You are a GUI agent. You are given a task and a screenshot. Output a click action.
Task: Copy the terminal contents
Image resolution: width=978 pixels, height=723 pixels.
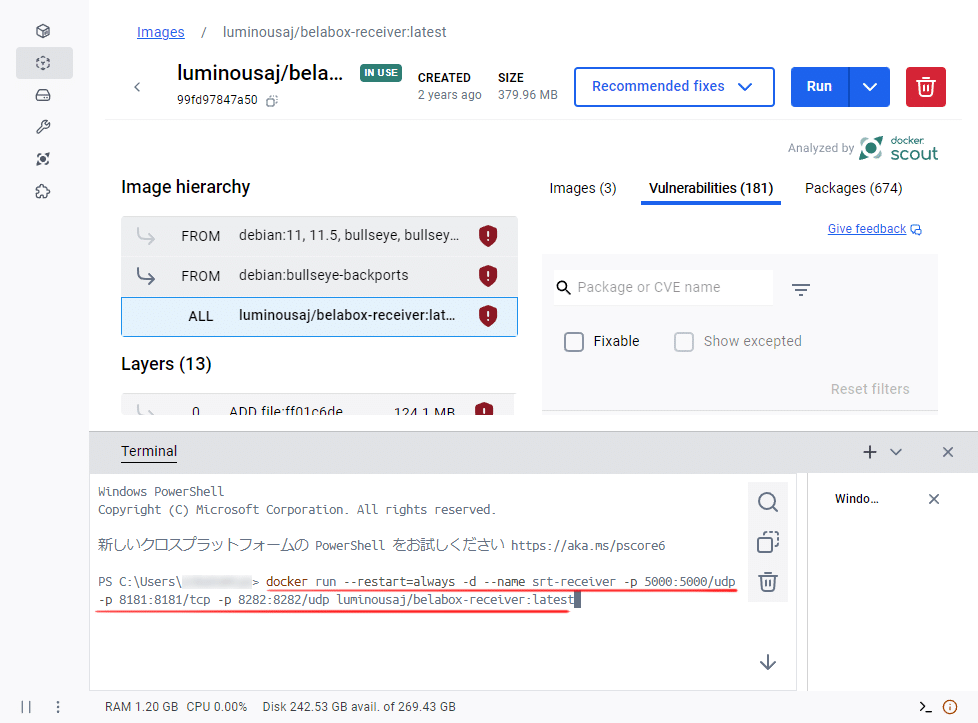point(768,542)
